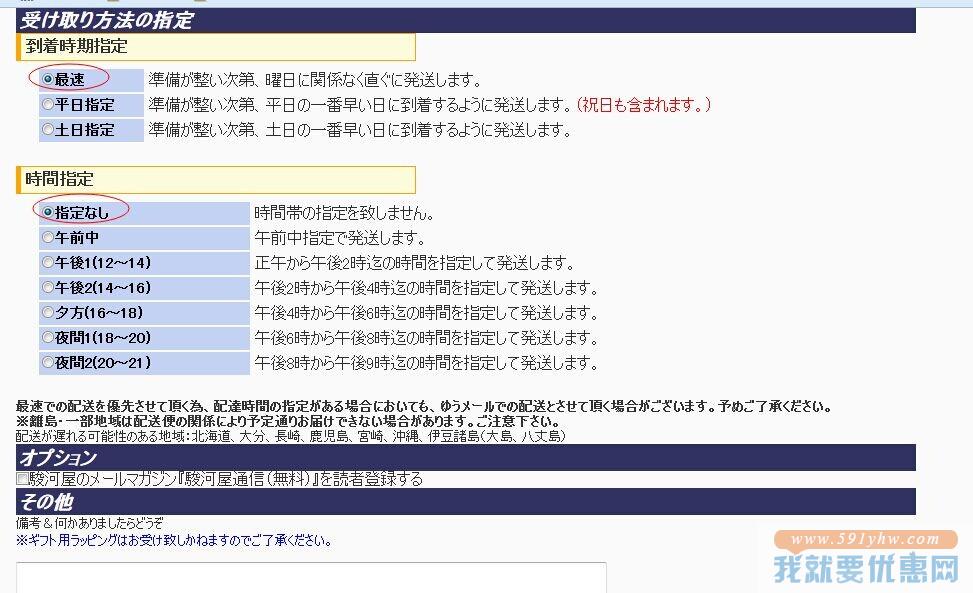Click text 正午から午後2時迄の時間を指定して発送します。
This screenshot has height=593, width=973.
(x=415, y=263)
